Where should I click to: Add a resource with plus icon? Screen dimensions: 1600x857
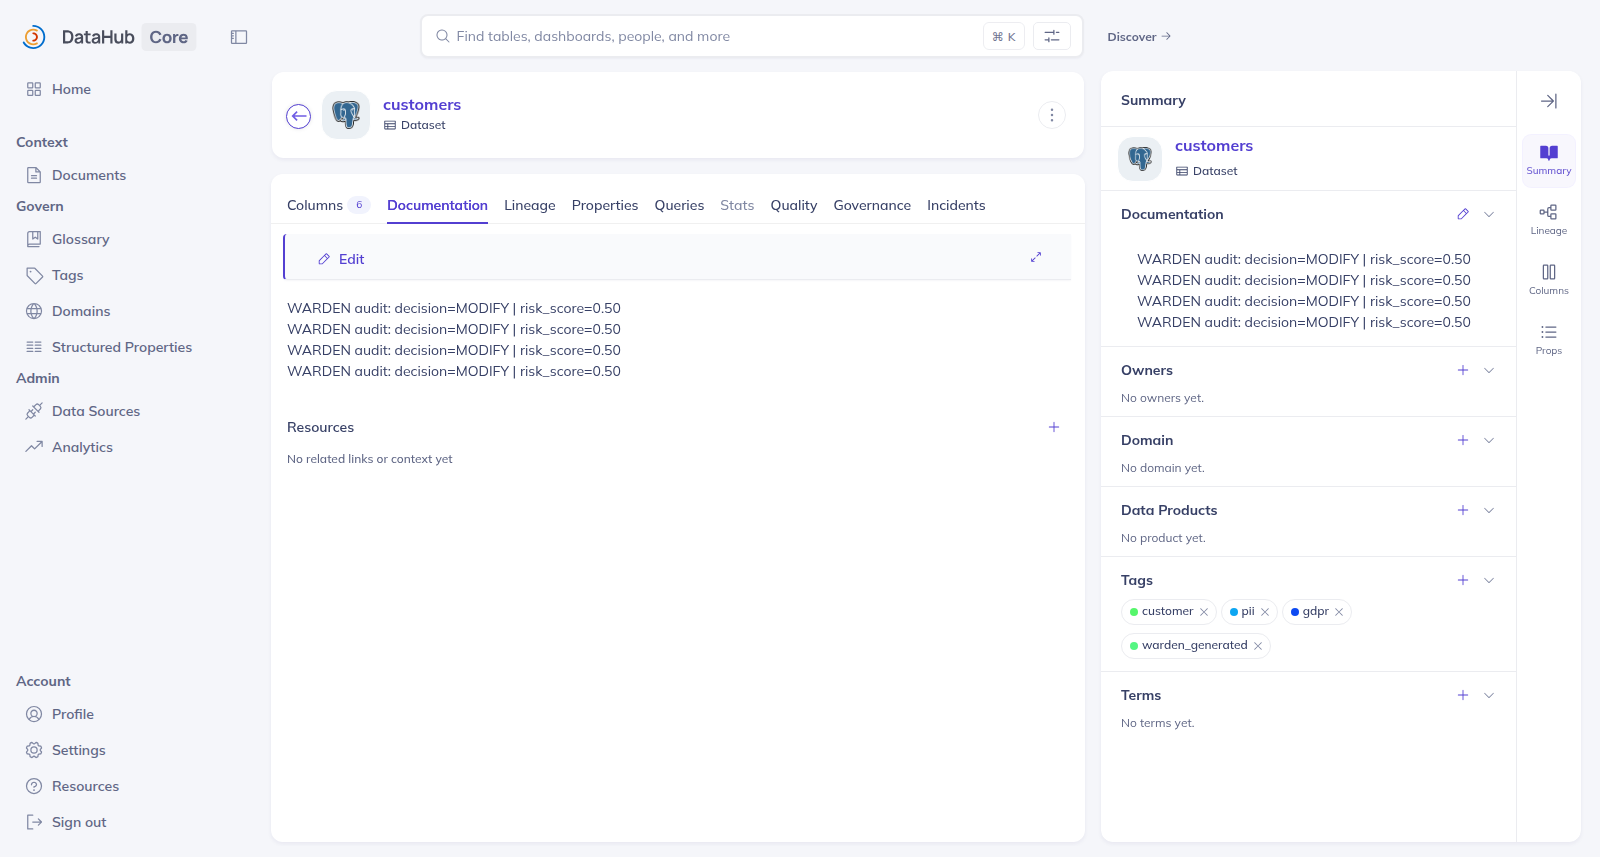click(x=1054, y=427)
